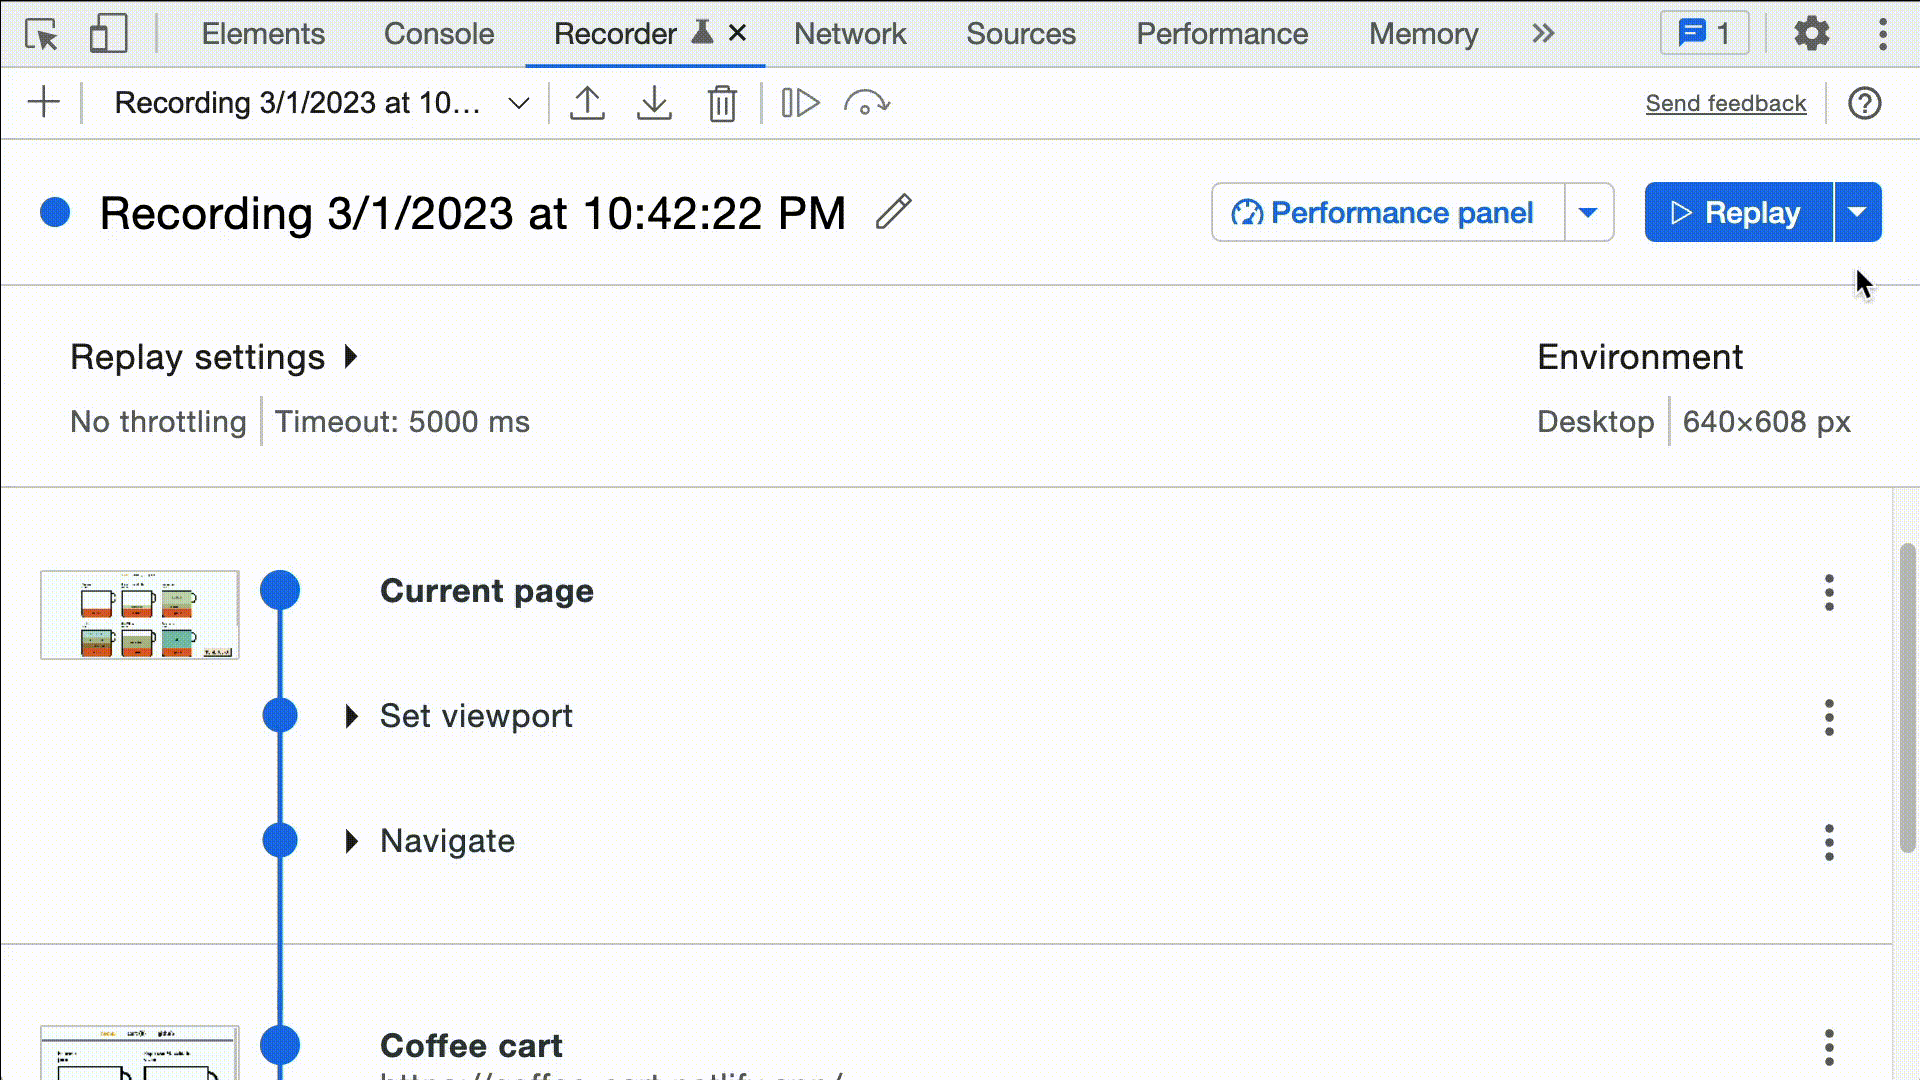
Task: Click the export recording download icon
Action: 654,103
